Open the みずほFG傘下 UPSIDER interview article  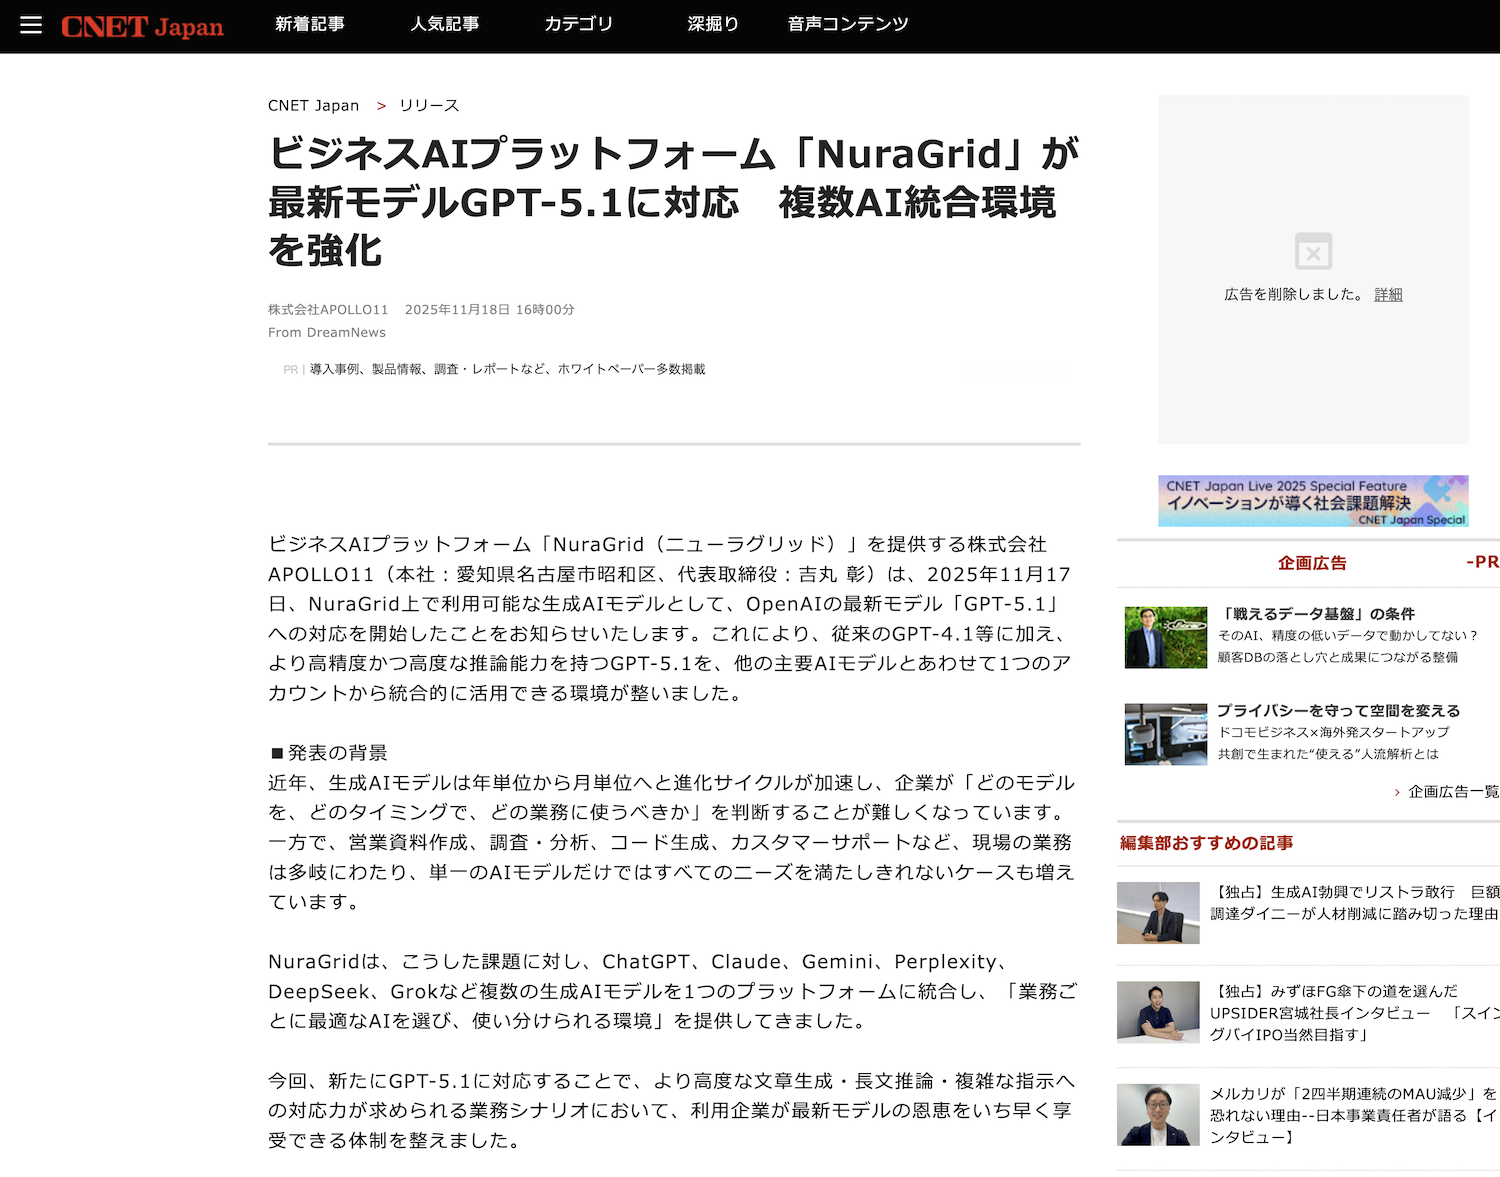[x=1354, y=1013]
